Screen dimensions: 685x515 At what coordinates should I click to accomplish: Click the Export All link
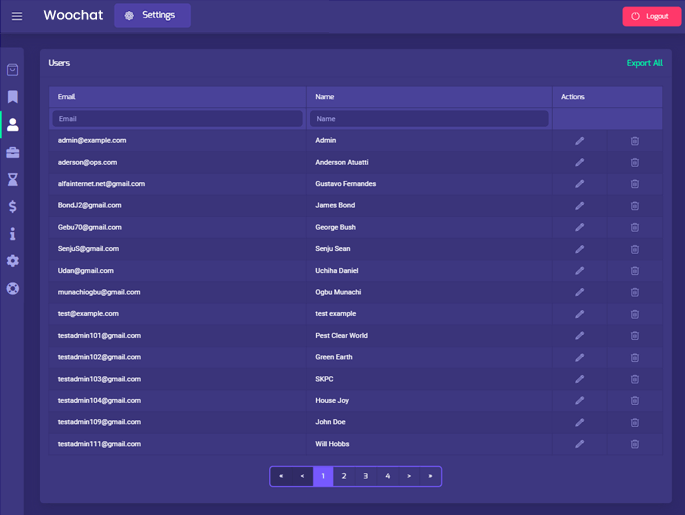[644, 63]
